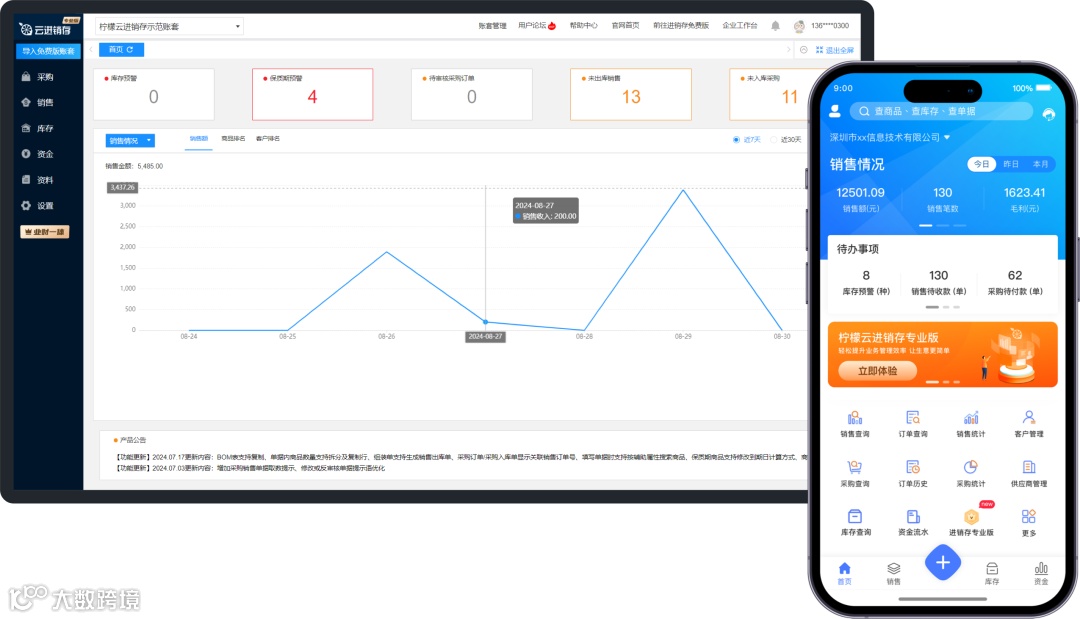
Task: Open 库存查询 box icon on phone
Action: [x=855, y=516]
